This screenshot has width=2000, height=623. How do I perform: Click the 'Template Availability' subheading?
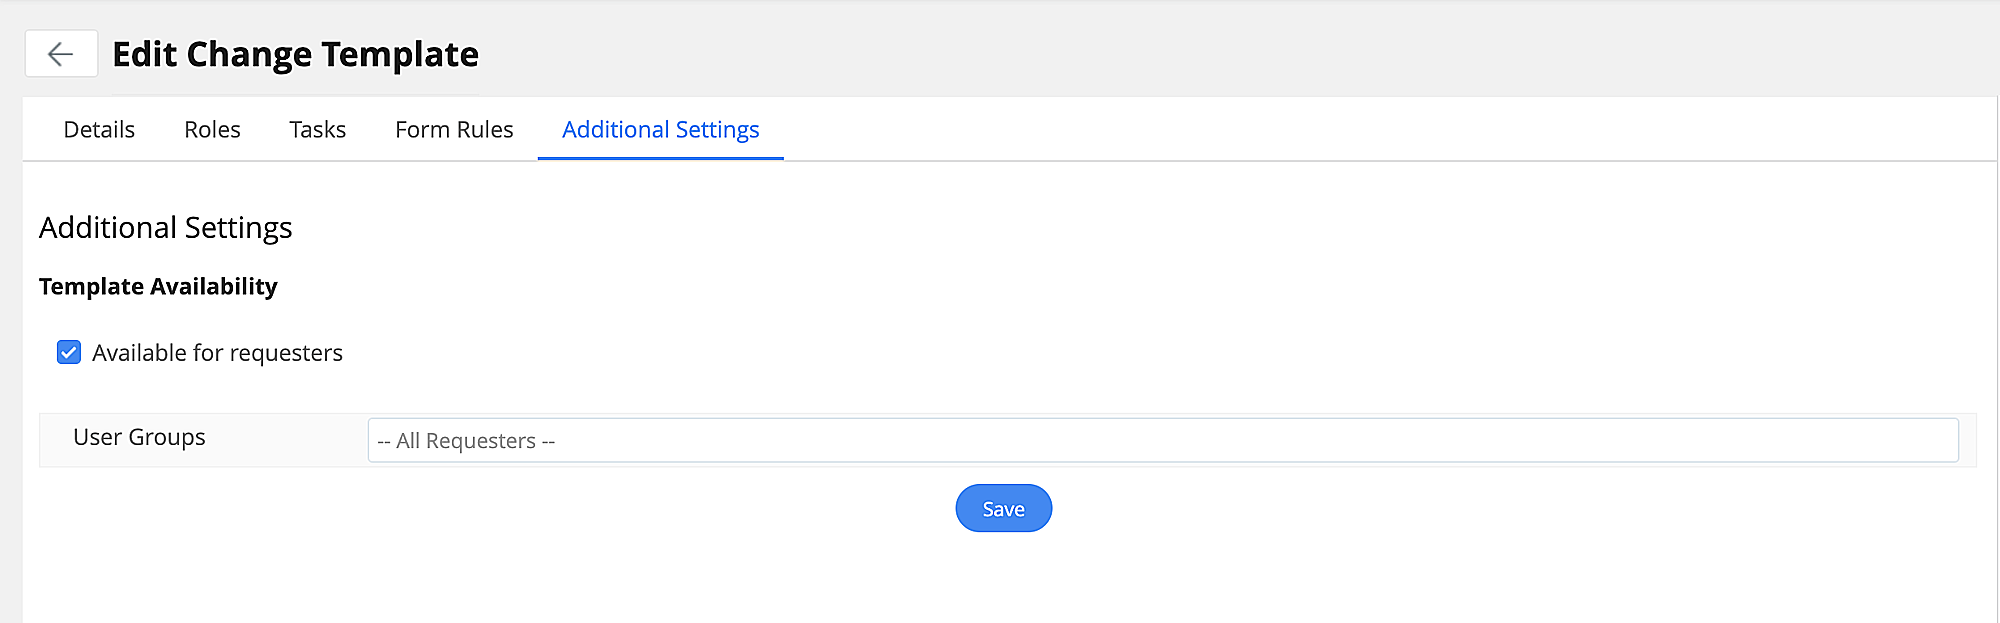[158, 287]
